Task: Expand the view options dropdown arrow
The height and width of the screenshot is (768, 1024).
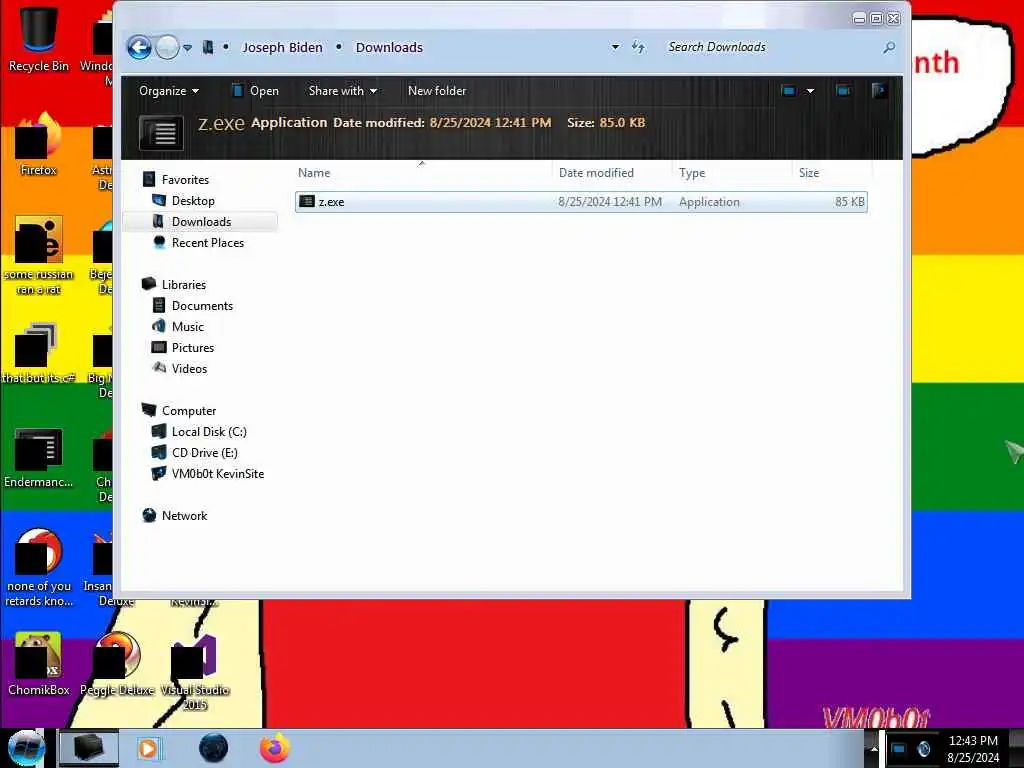Action: 810,91
